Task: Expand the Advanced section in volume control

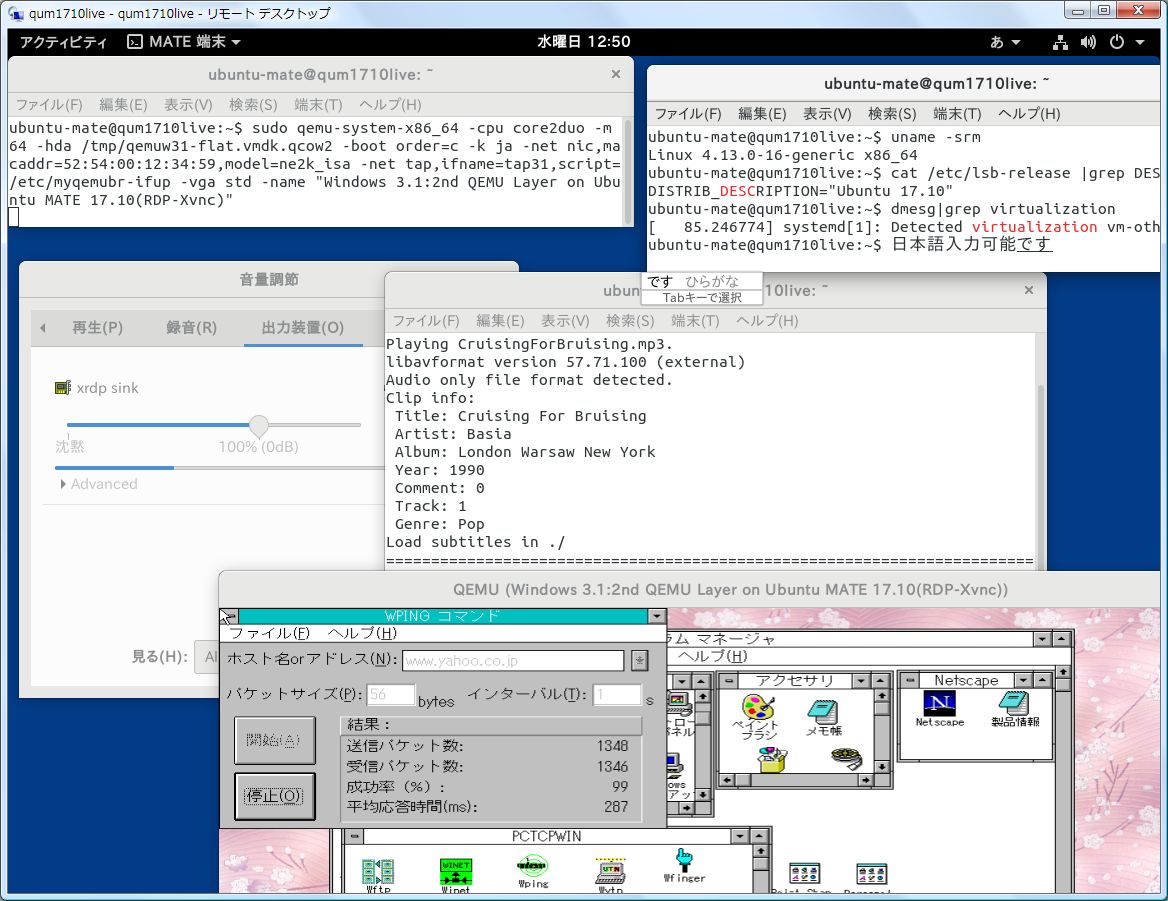Action: coord(98,484)
